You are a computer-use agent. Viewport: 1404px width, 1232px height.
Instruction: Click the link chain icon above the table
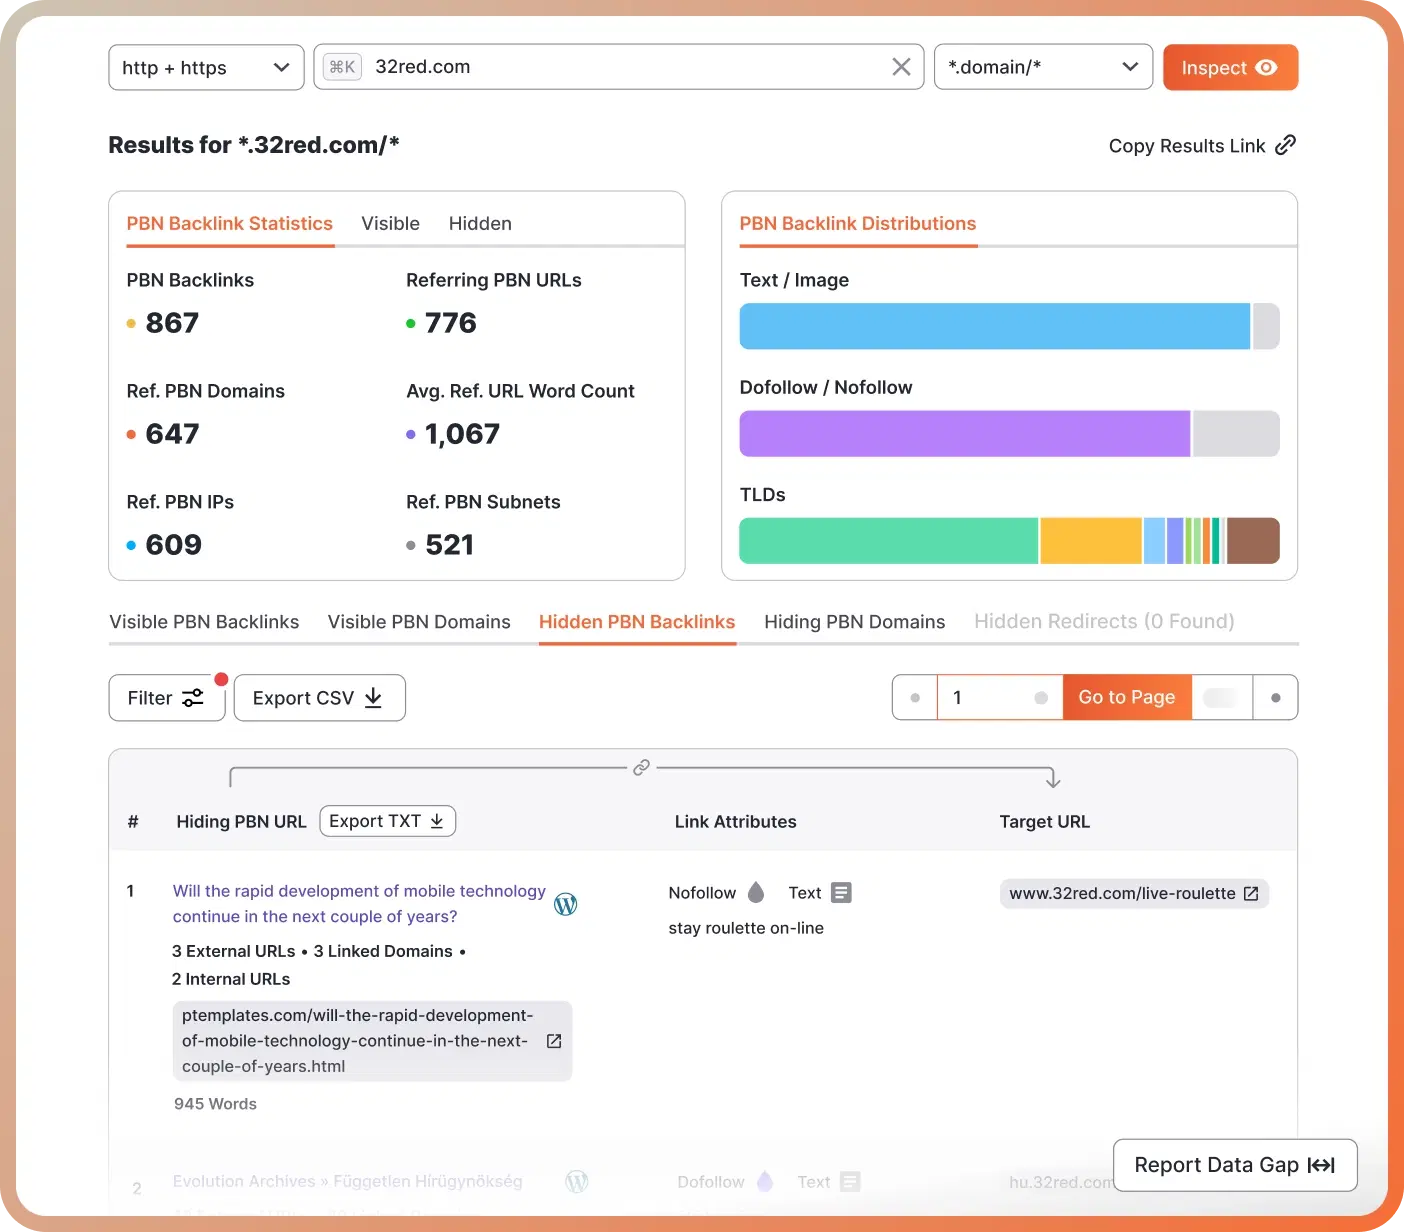pos(642,767)
